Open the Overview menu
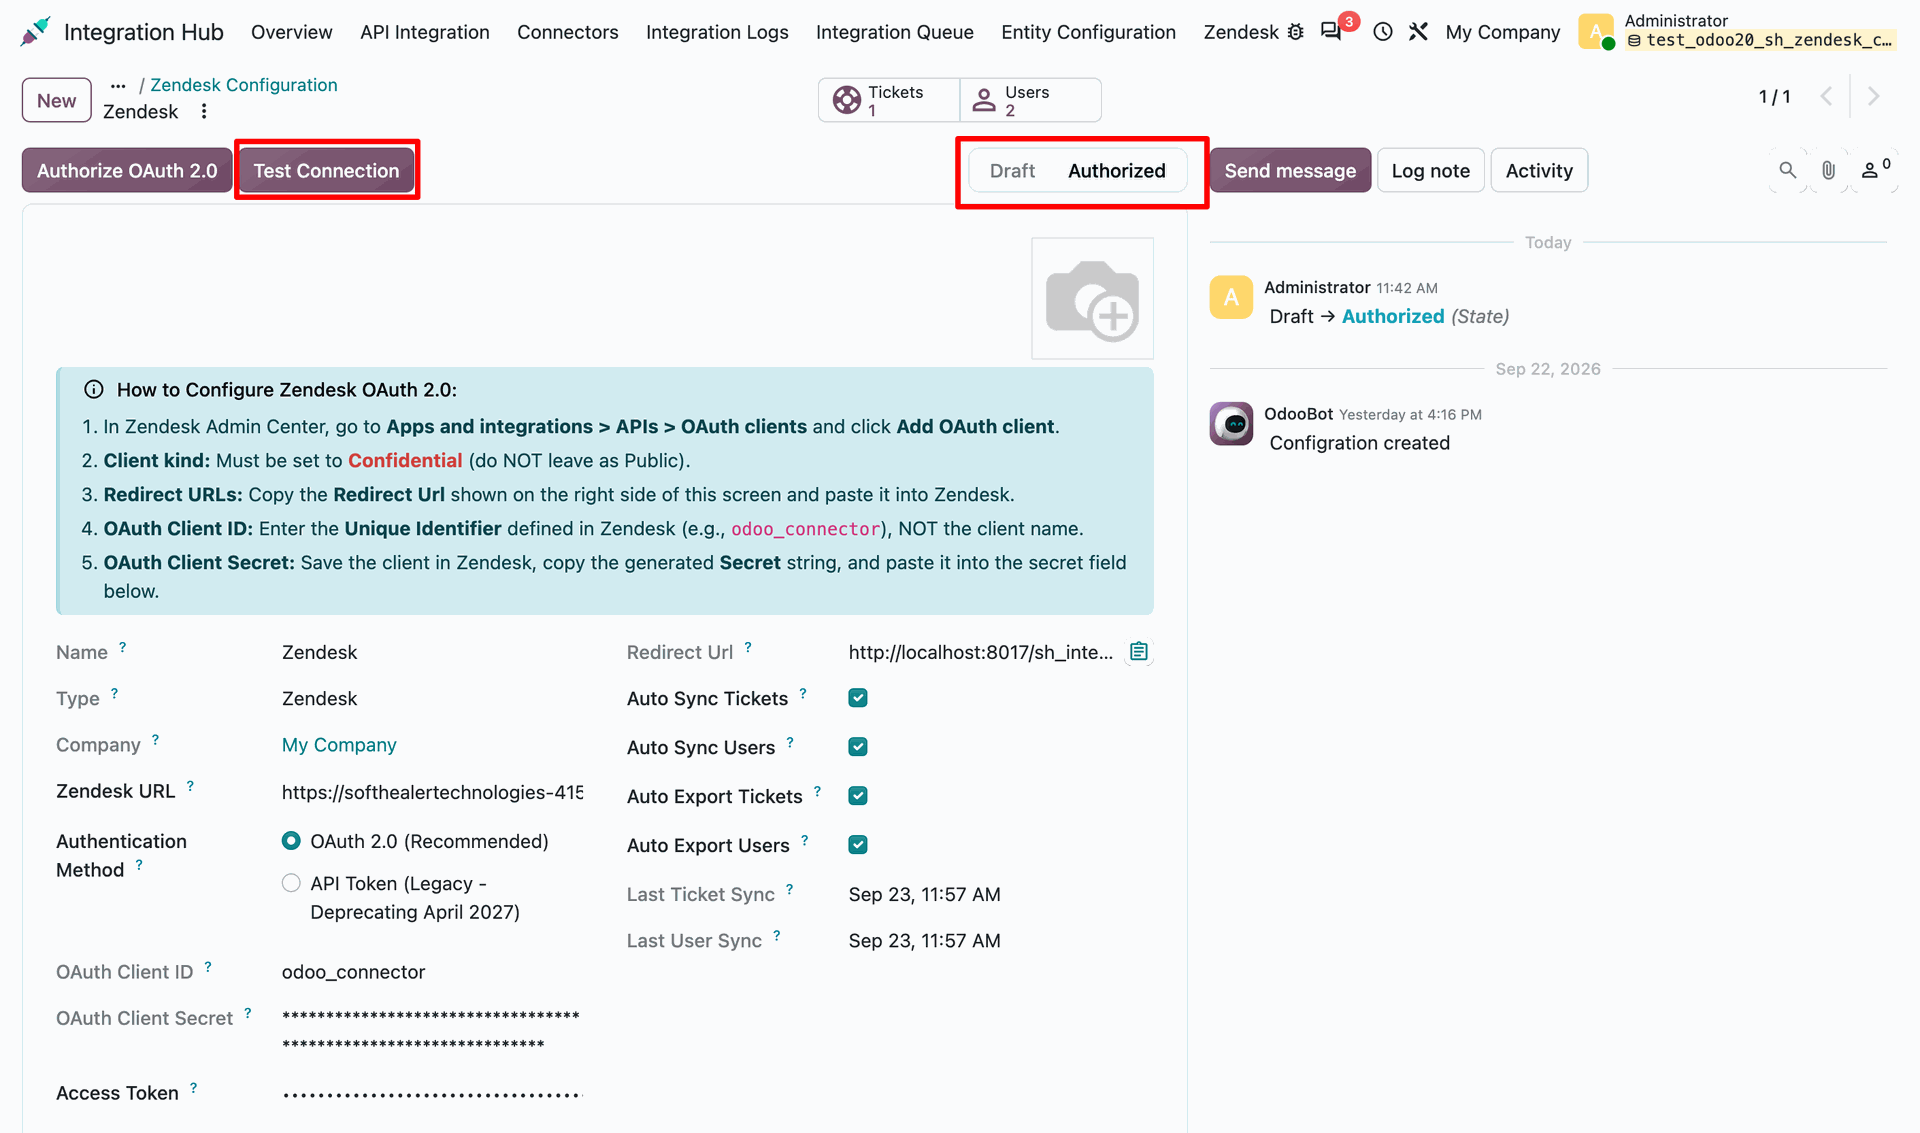 292,32
